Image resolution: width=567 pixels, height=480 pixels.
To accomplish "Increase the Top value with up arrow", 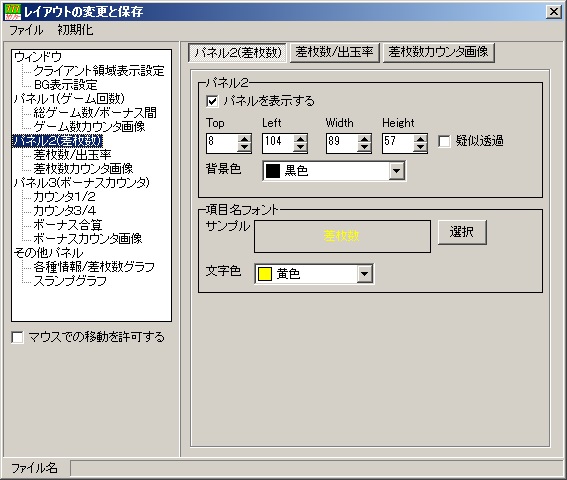I will [x=244, y=139].
